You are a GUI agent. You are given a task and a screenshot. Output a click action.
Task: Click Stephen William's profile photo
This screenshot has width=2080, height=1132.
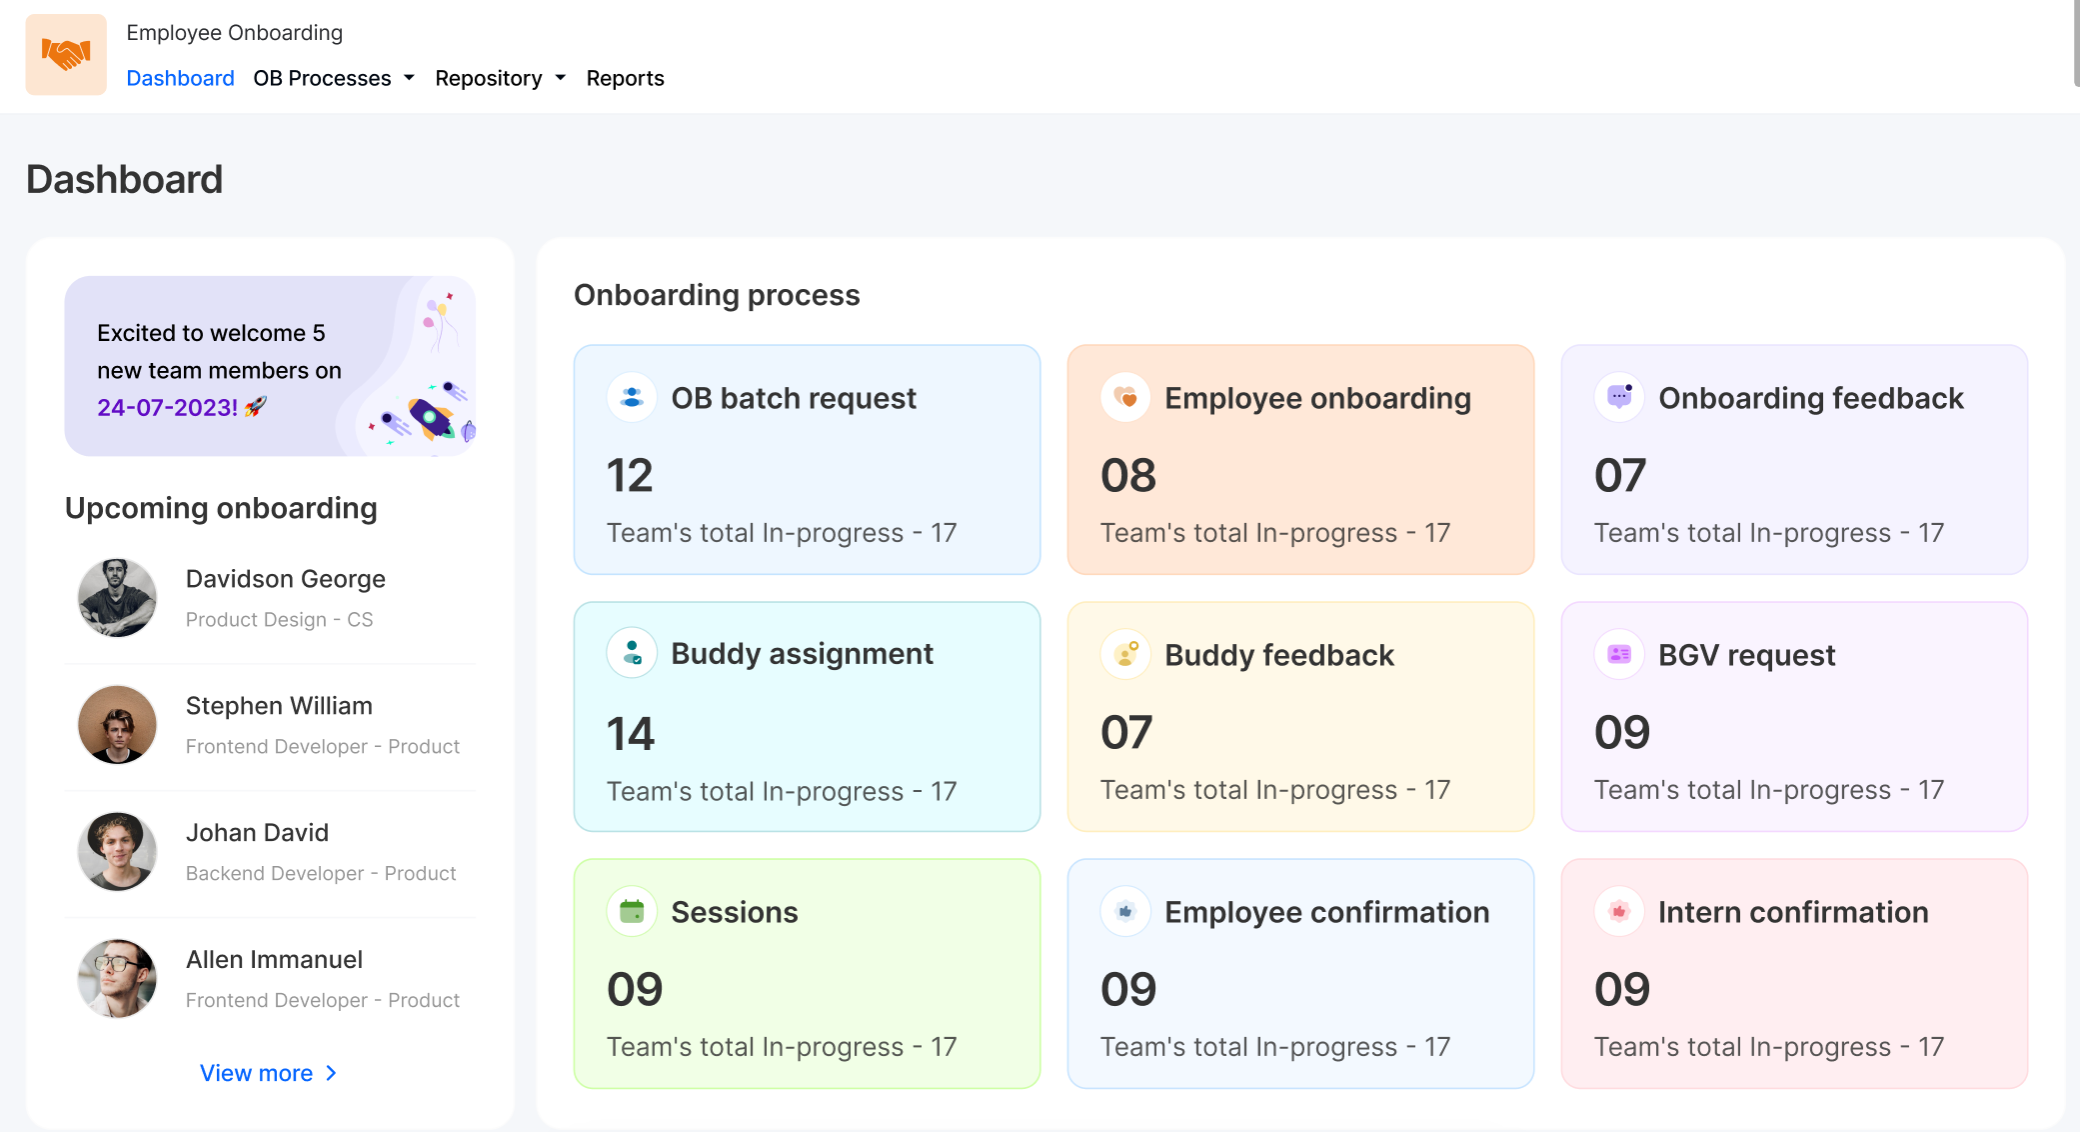[x=117, y=724]
